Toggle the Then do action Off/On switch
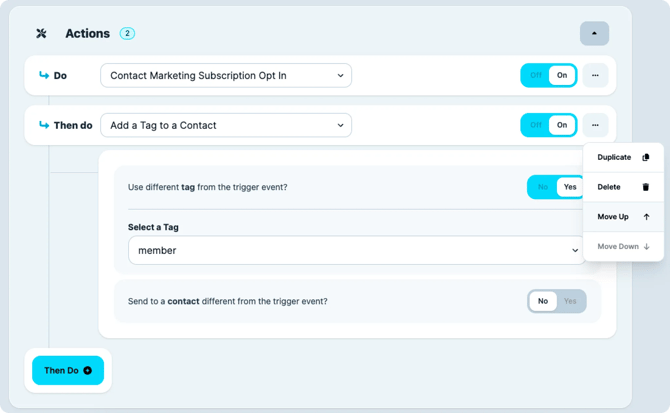 [548, 125]
